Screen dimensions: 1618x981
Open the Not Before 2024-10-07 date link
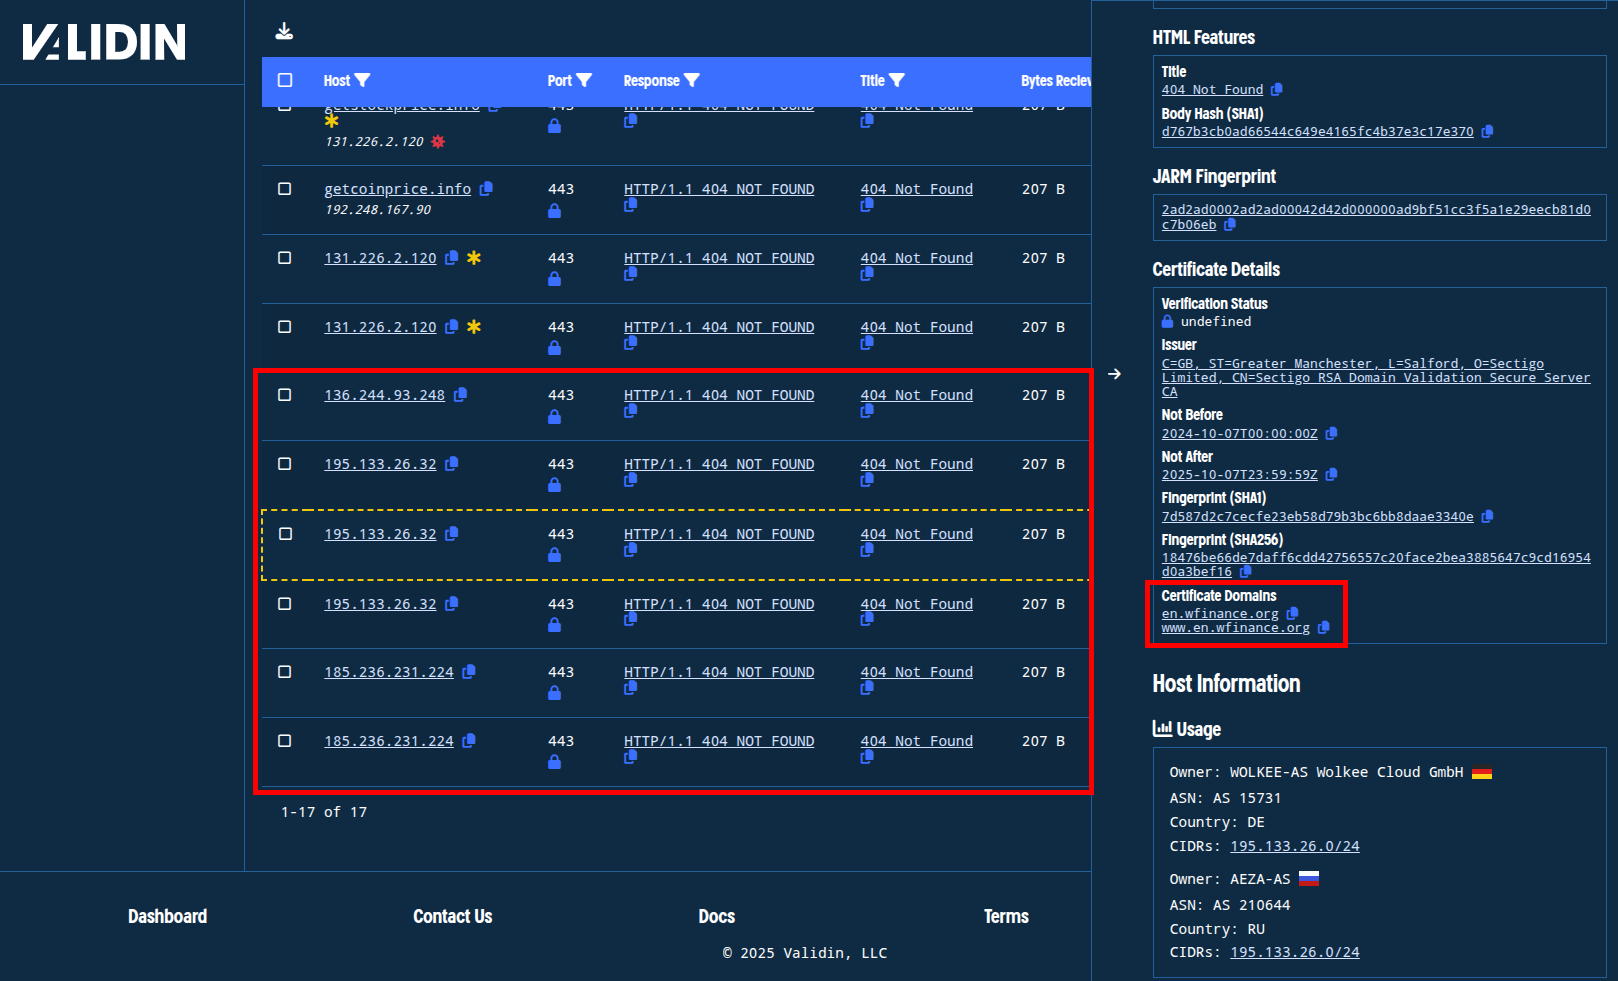click(x=1239, y=433)
